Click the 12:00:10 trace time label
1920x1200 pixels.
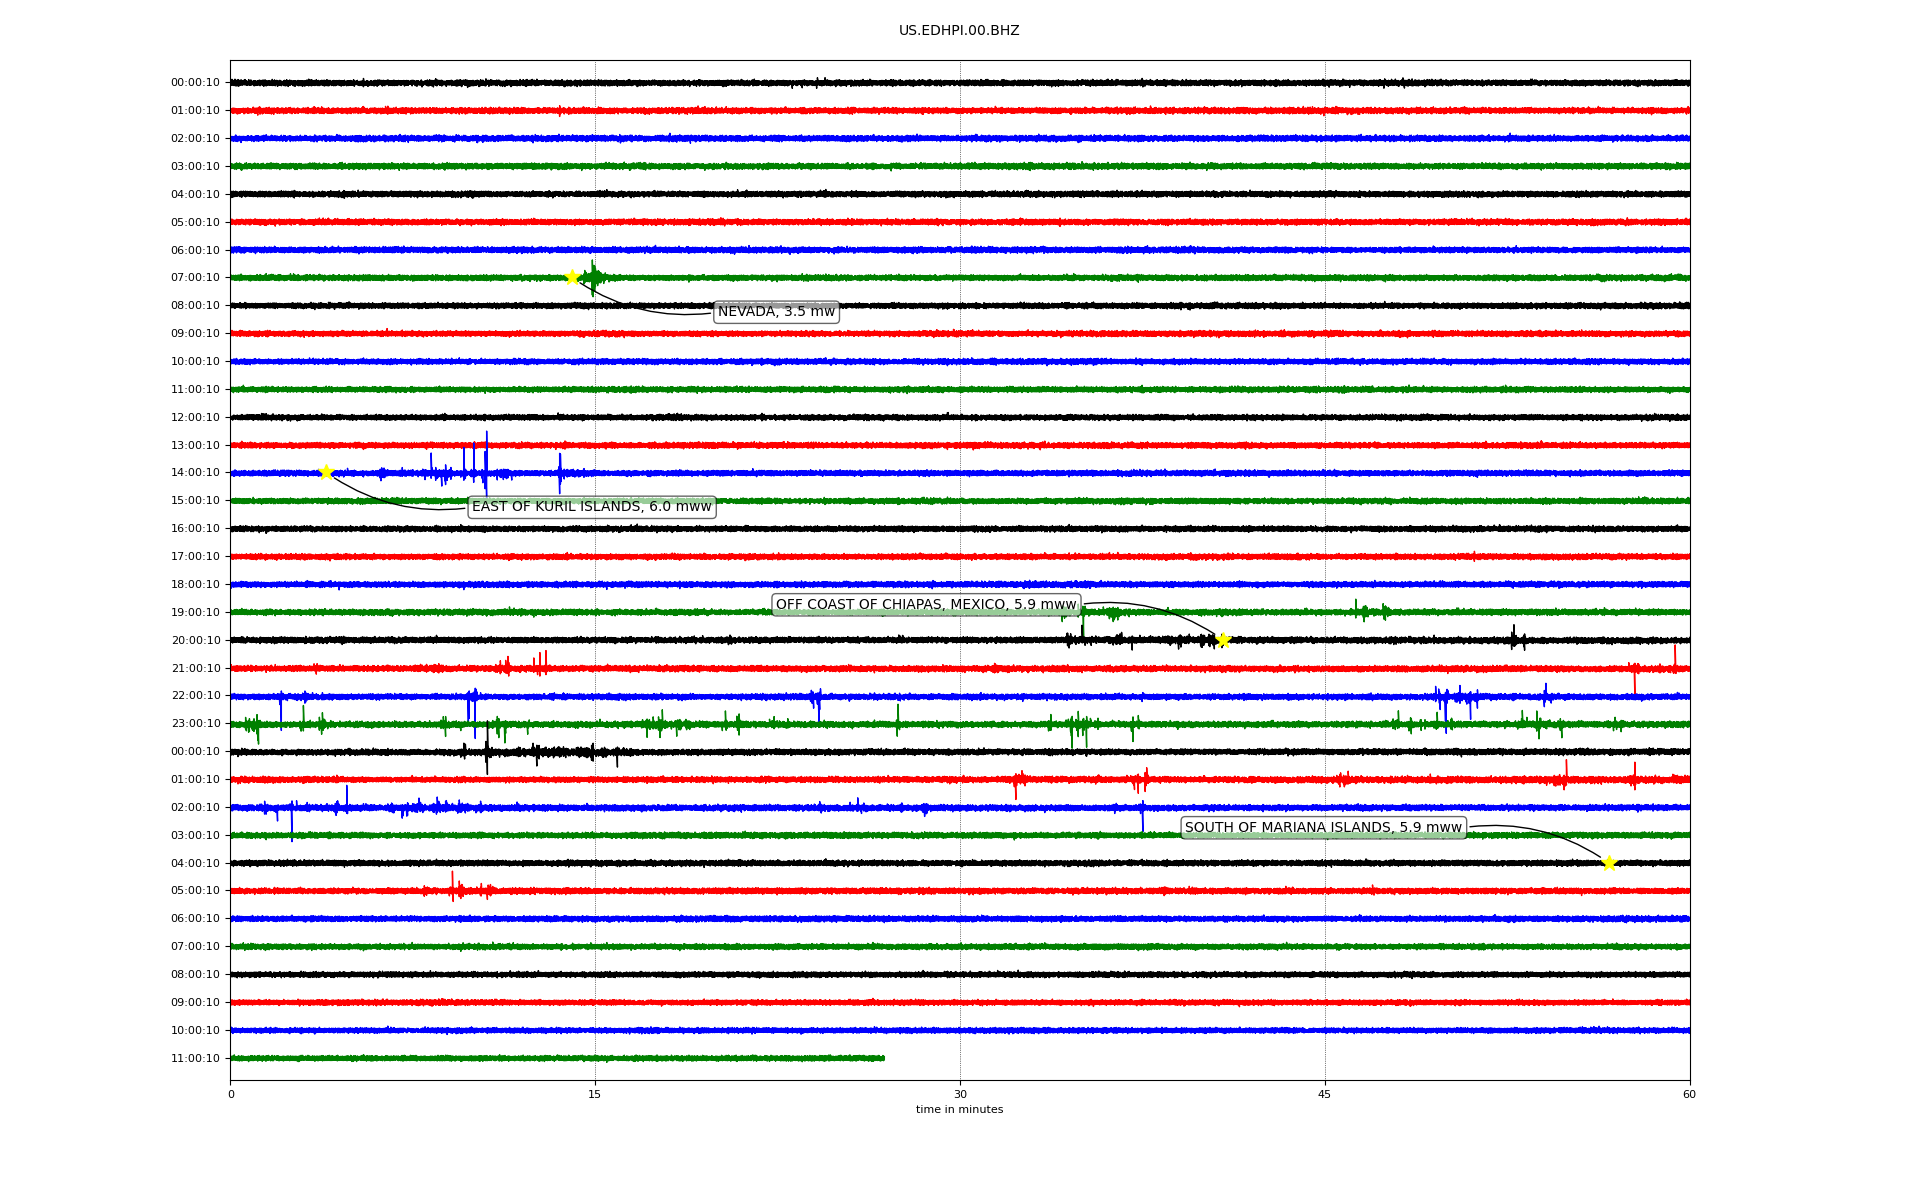[x=195, y=417]
